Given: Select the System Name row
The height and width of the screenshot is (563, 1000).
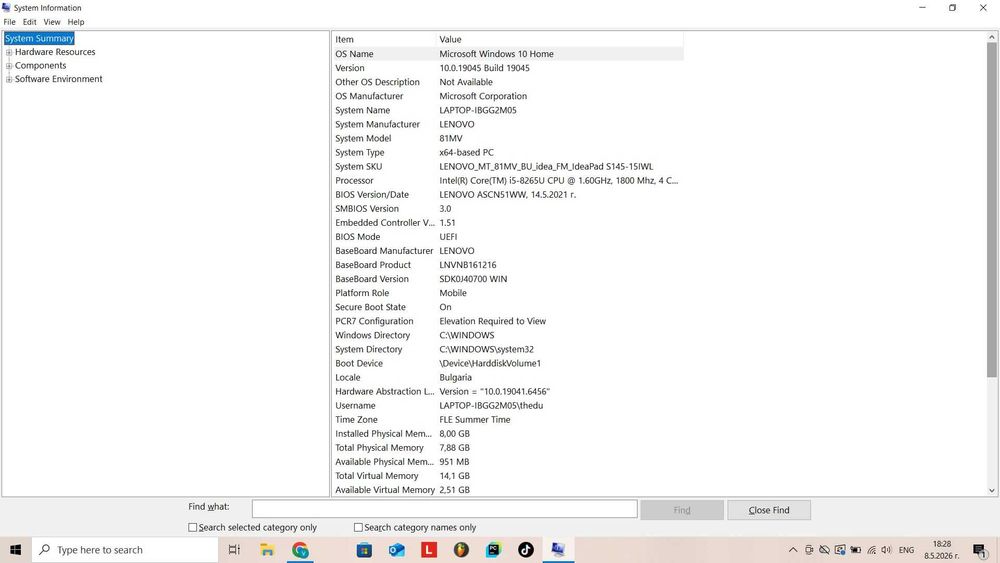Looking at the screenshot, I should pyautogui.click(x=508, y=110).
